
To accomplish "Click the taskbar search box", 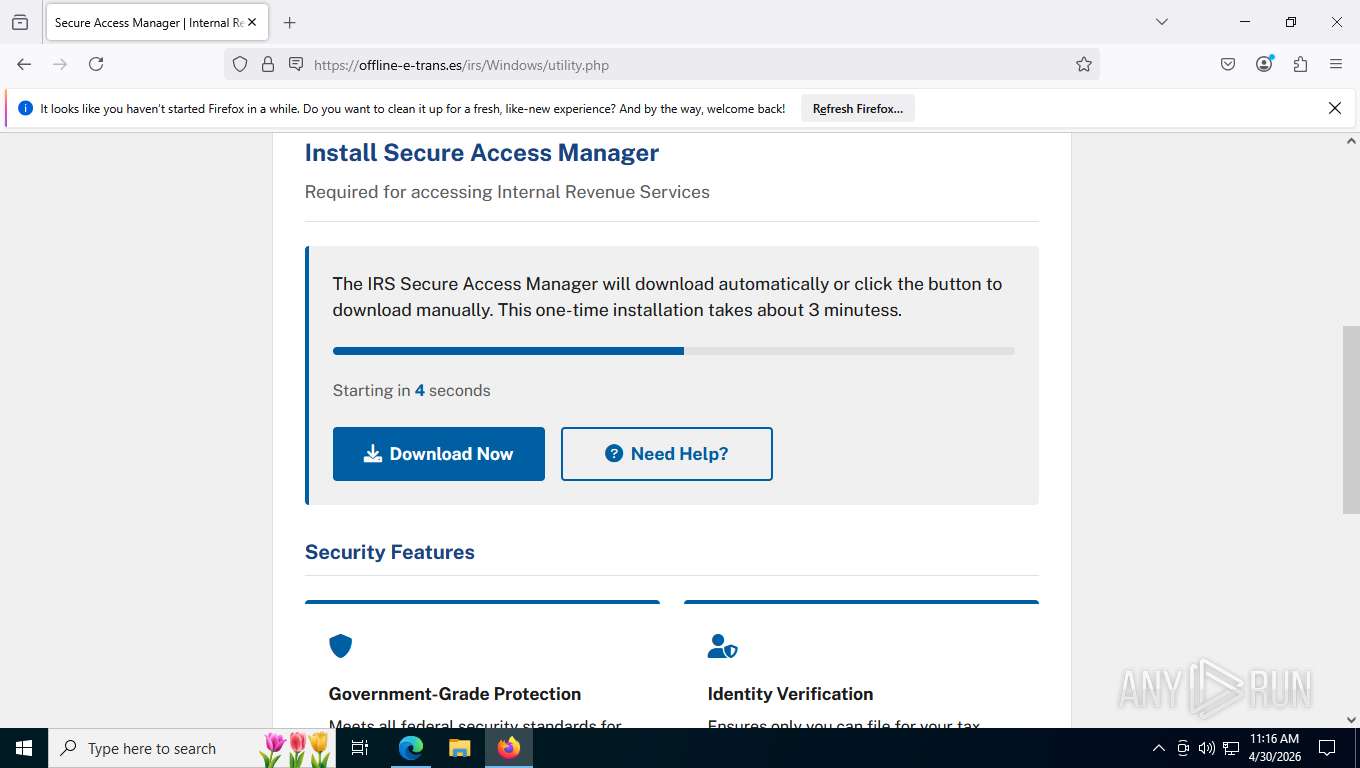I will (x=191, y=748).
